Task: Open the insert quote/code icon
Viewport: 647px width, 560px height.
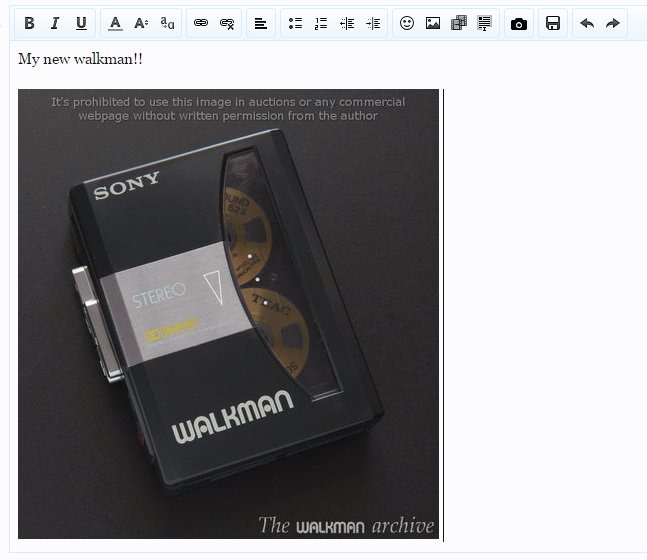Action: (x=484, y=23)
